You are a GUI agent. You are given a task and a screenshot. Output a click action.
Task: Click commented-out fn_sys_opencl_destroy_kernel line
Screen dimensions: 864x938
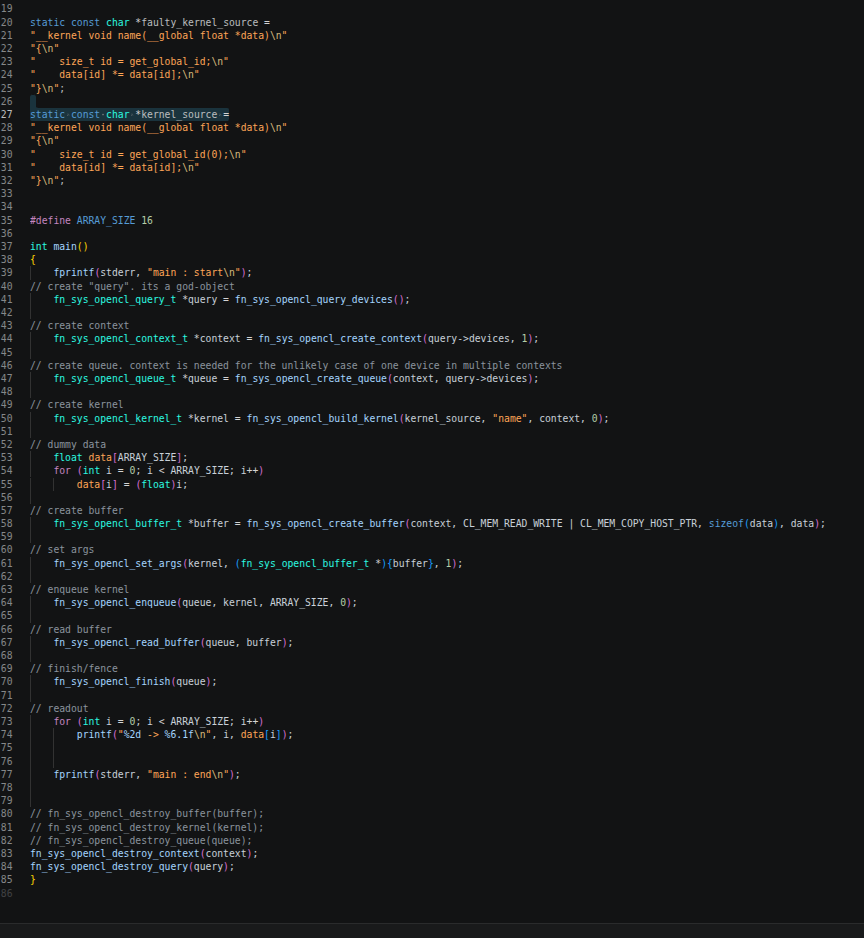[x=147, y=828]
